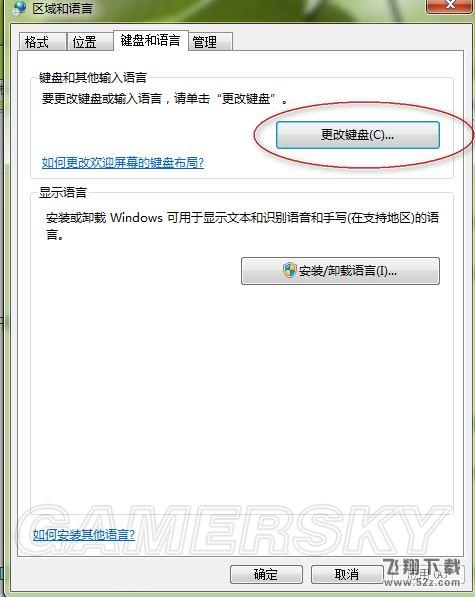Click the shield icon on the install/uninstall languages button
Viewport: 475px width, 597px height.
[290, 270]
